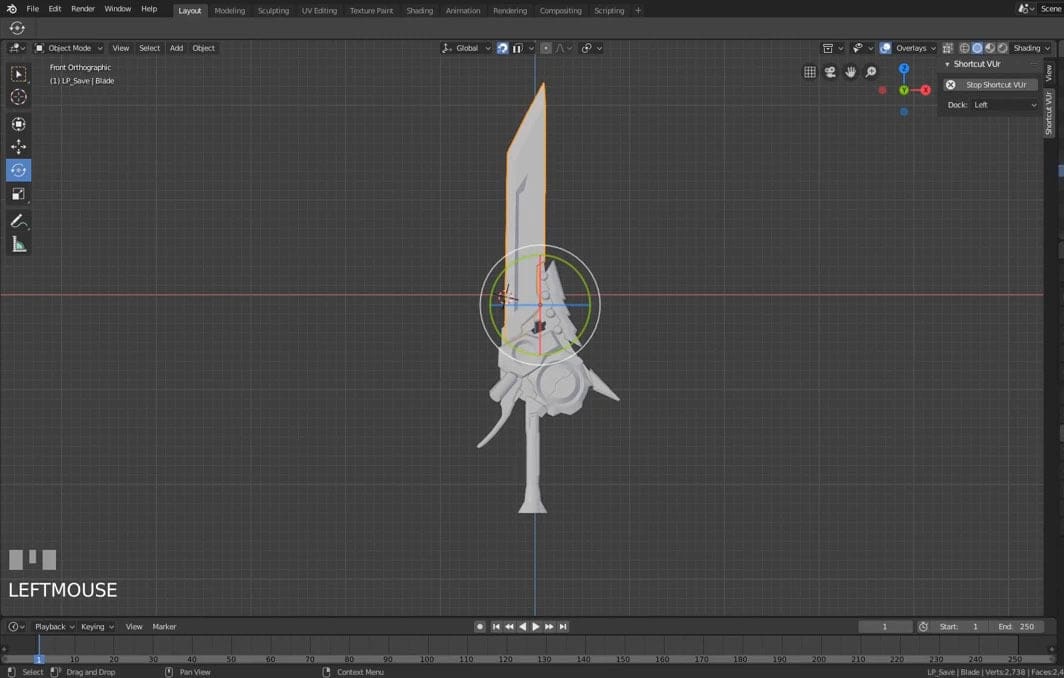
Task: Switch to the UV Editing workspace tab
Action: pos(319,11)
